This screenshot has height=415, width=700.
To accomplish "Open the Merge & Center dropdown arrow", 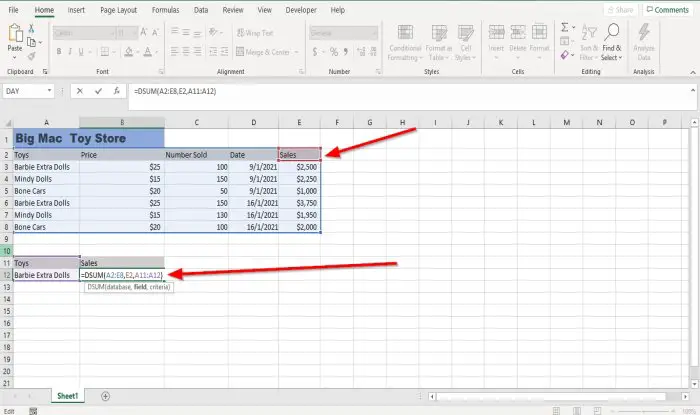I will click(x=296, y=52).
